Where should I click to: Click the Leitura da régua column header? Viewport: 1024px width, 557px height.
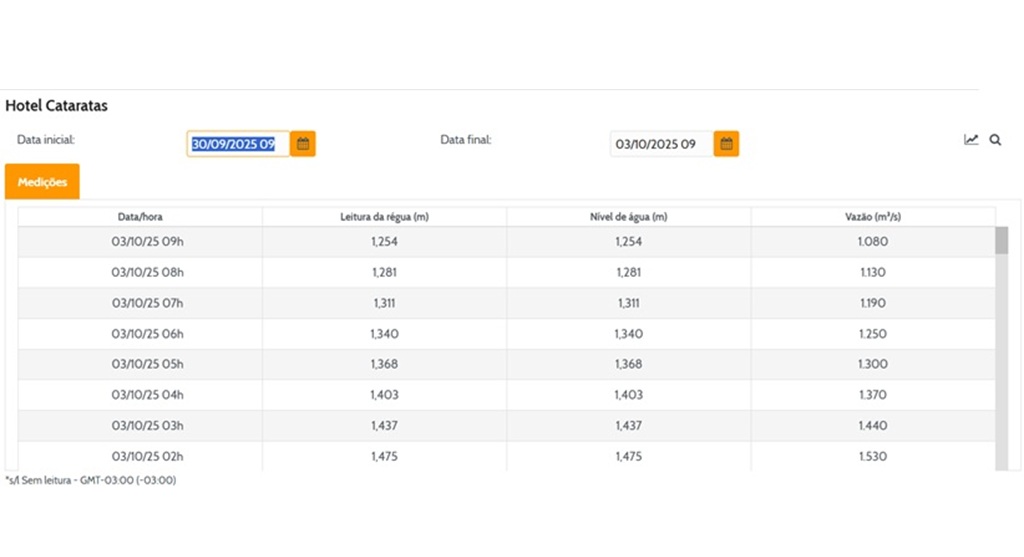click(385, 217)
